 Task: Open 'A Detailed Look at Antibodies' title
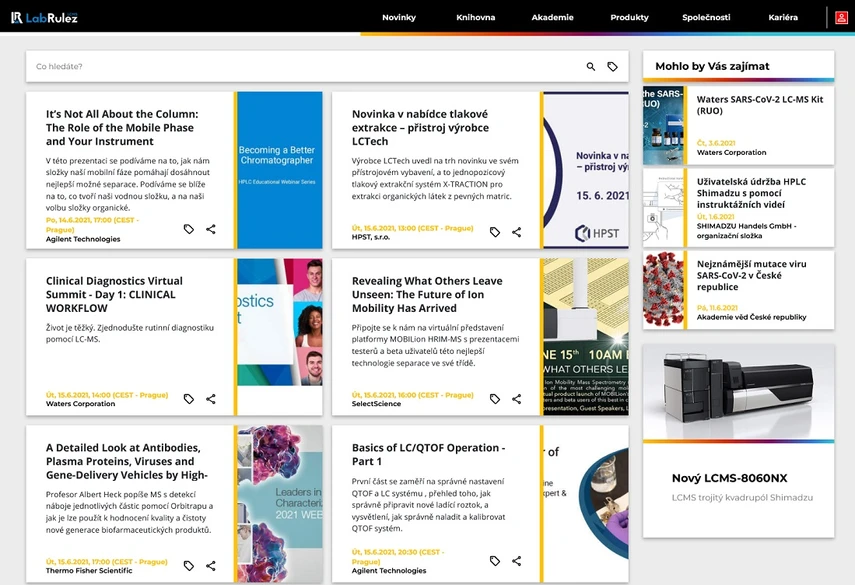pyautogui.click(x=127, y=461)
